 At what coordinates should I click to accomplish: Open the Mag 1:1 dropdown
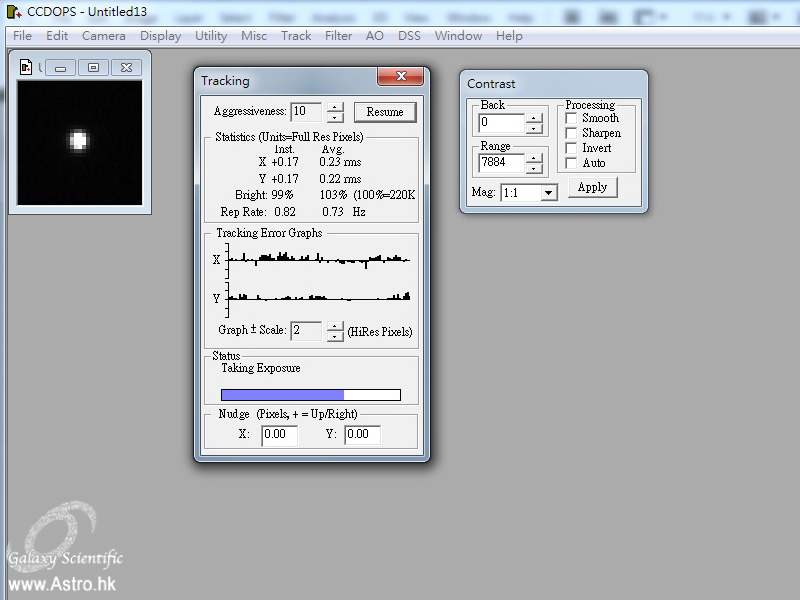coord(548,193)
